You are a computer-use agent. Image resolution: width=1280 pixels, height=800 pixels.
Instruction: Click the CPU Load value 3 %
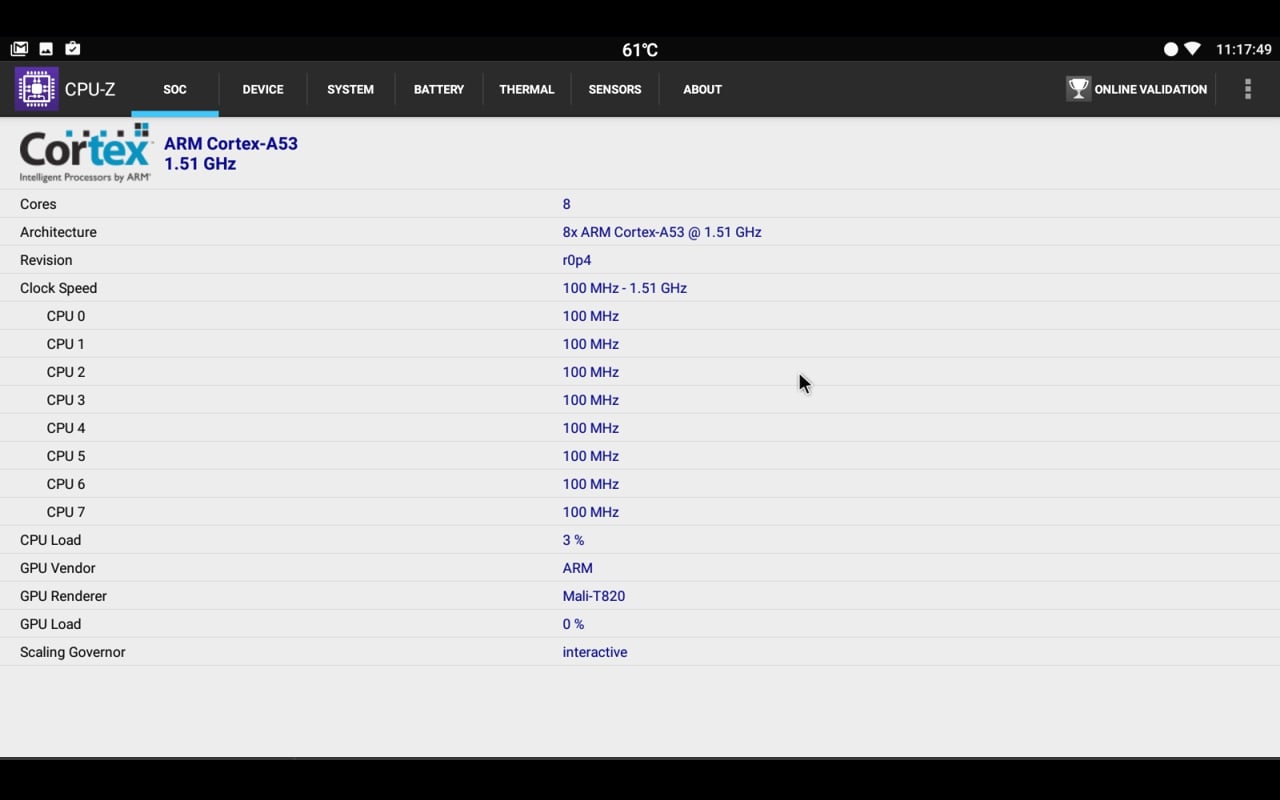click(573, 540)
